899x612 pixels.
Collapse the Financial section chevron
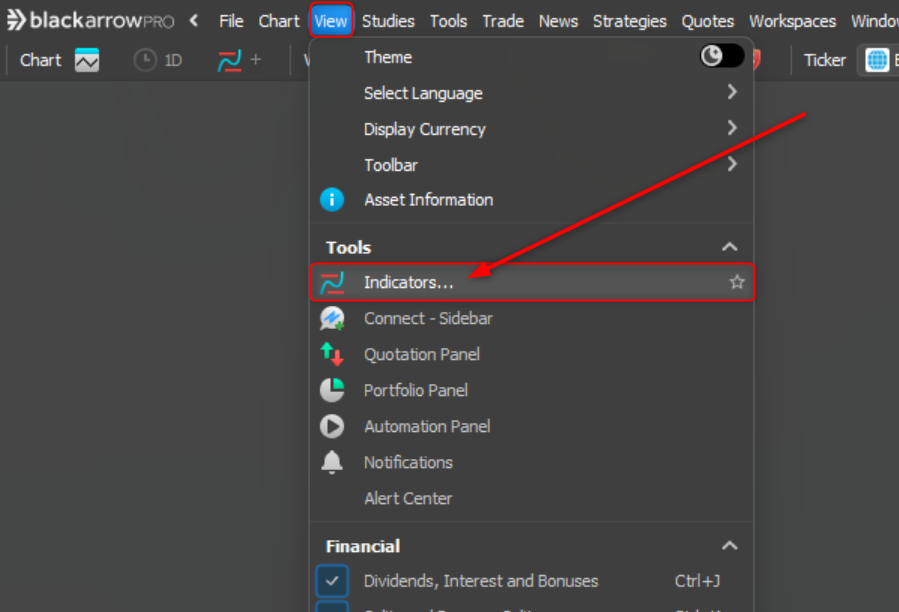click(729, 545)
